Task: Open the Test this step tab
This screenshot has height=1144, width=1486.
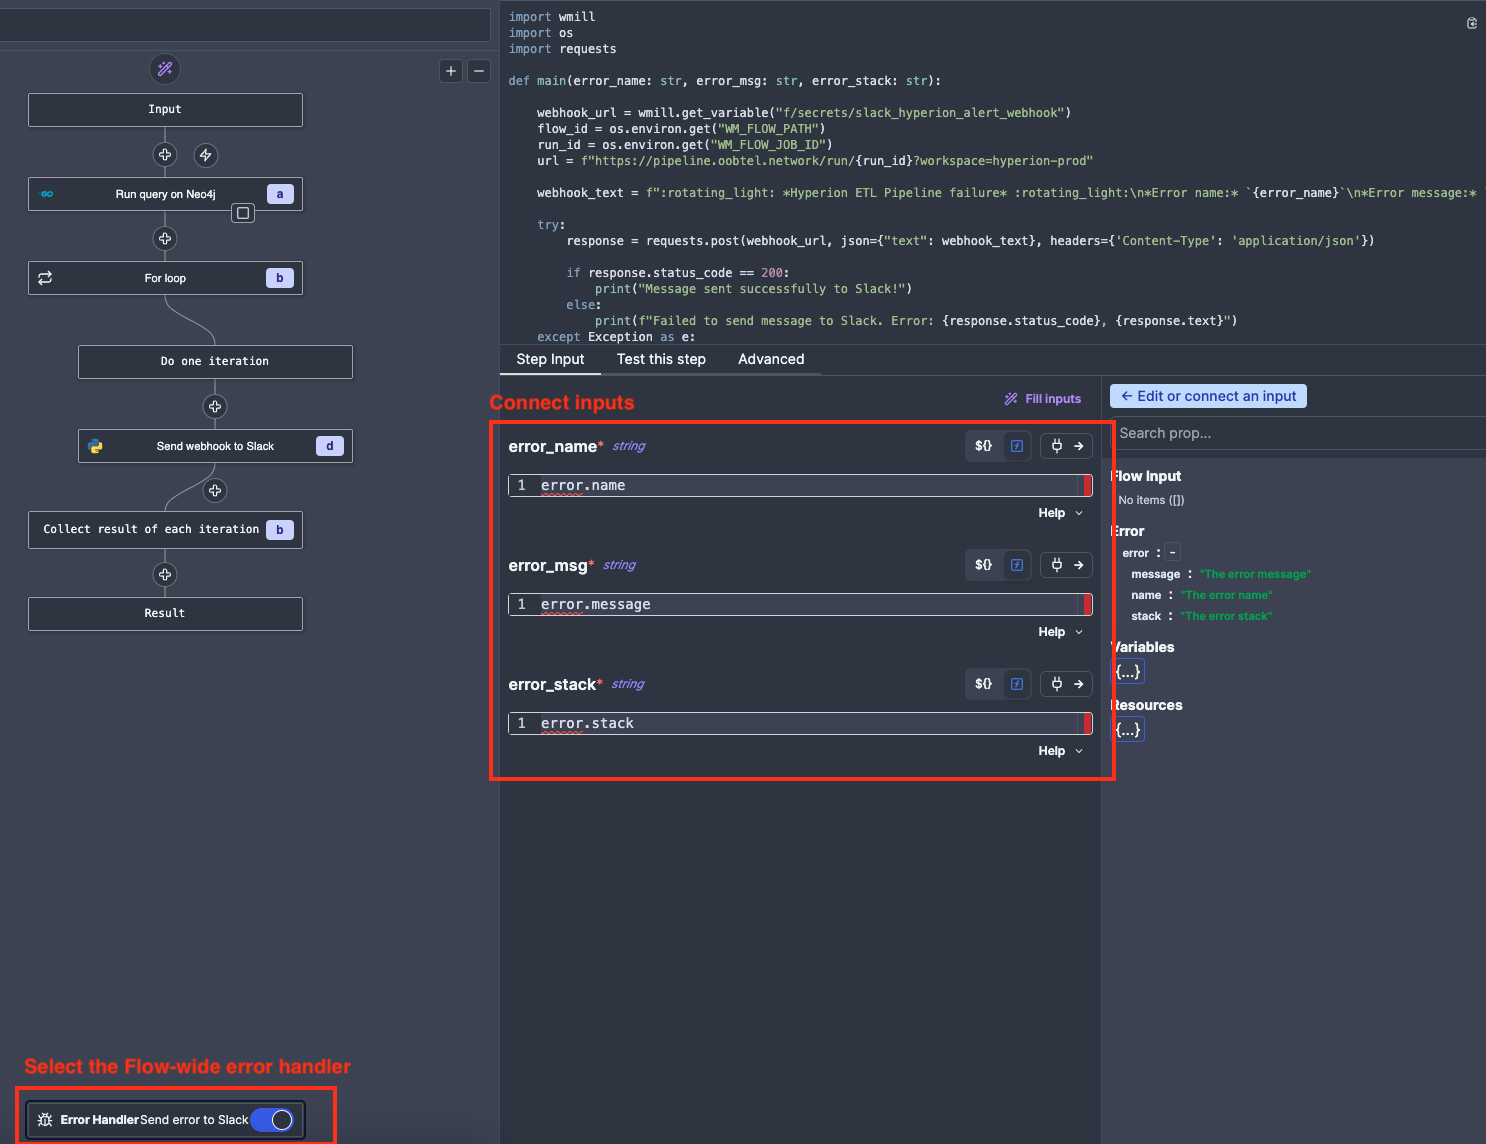Action: [x=661, y=359]
